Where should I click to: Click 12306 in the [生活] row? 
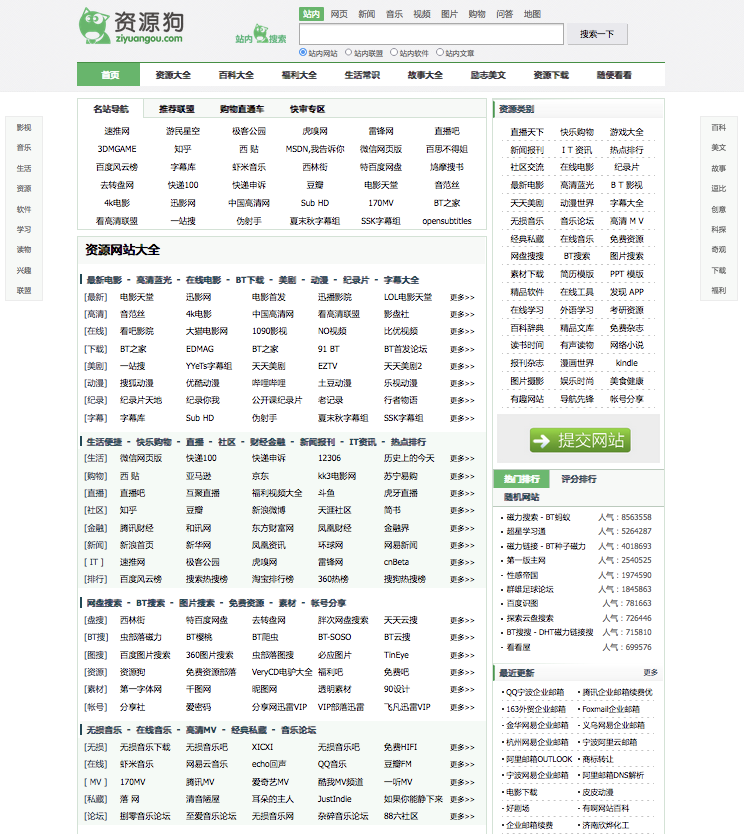tap(329, 458)
